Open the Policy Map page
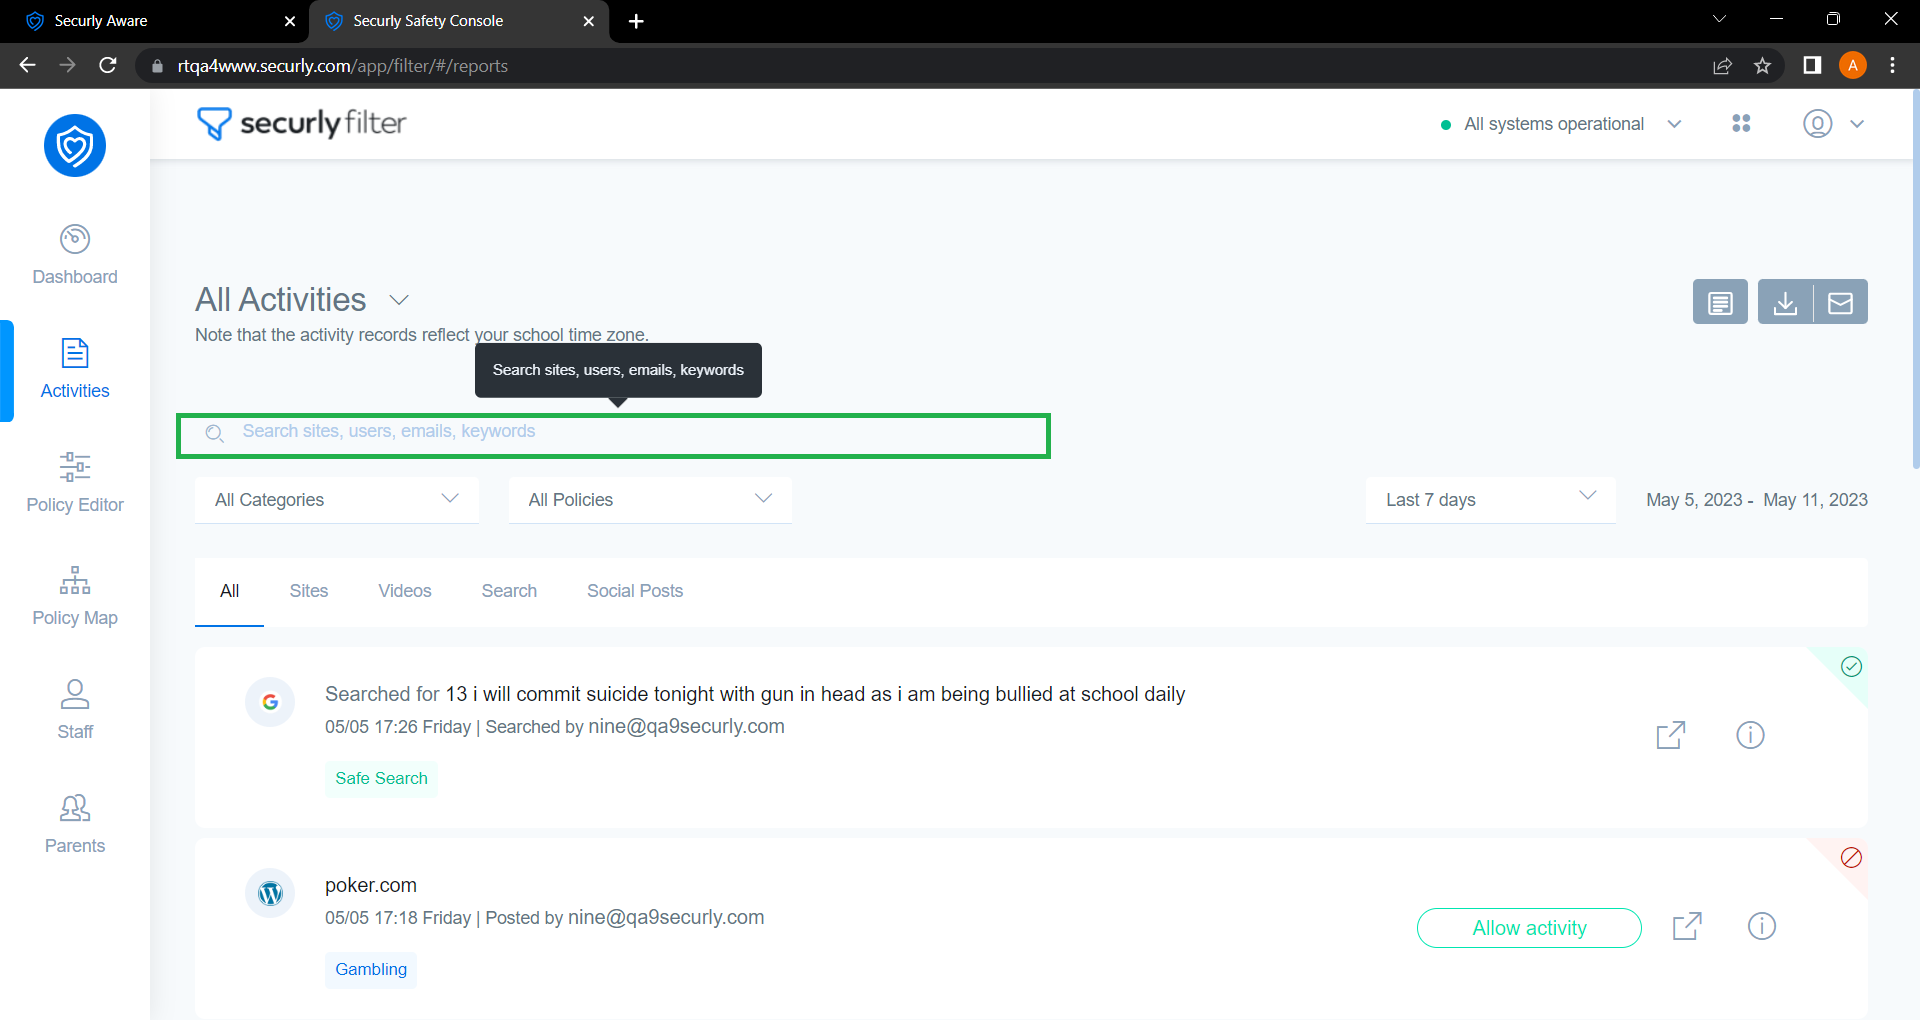 coord(75,596)
